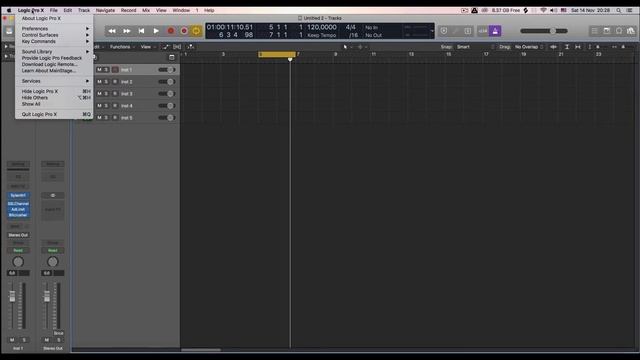Click the red Record button
The image size is (640, 360).
point(171,31)
